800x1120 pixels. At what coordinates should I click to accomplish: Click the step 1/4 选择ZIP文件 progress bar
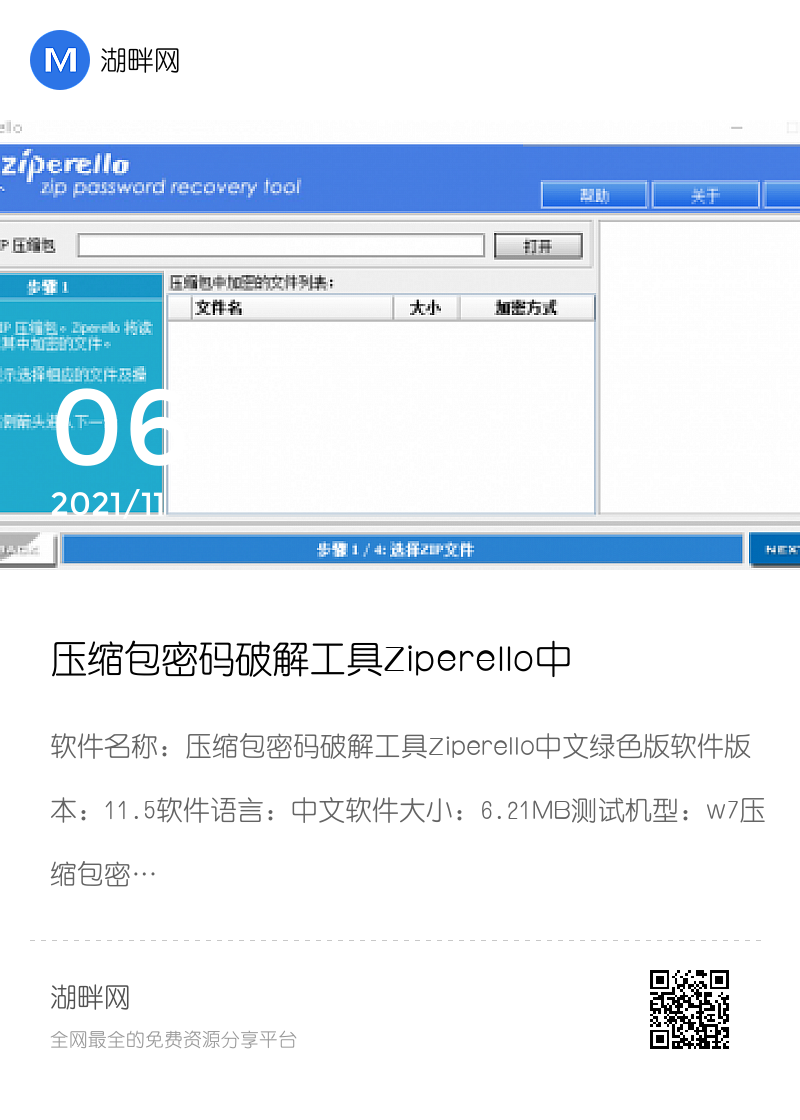(x=403, y=549)
